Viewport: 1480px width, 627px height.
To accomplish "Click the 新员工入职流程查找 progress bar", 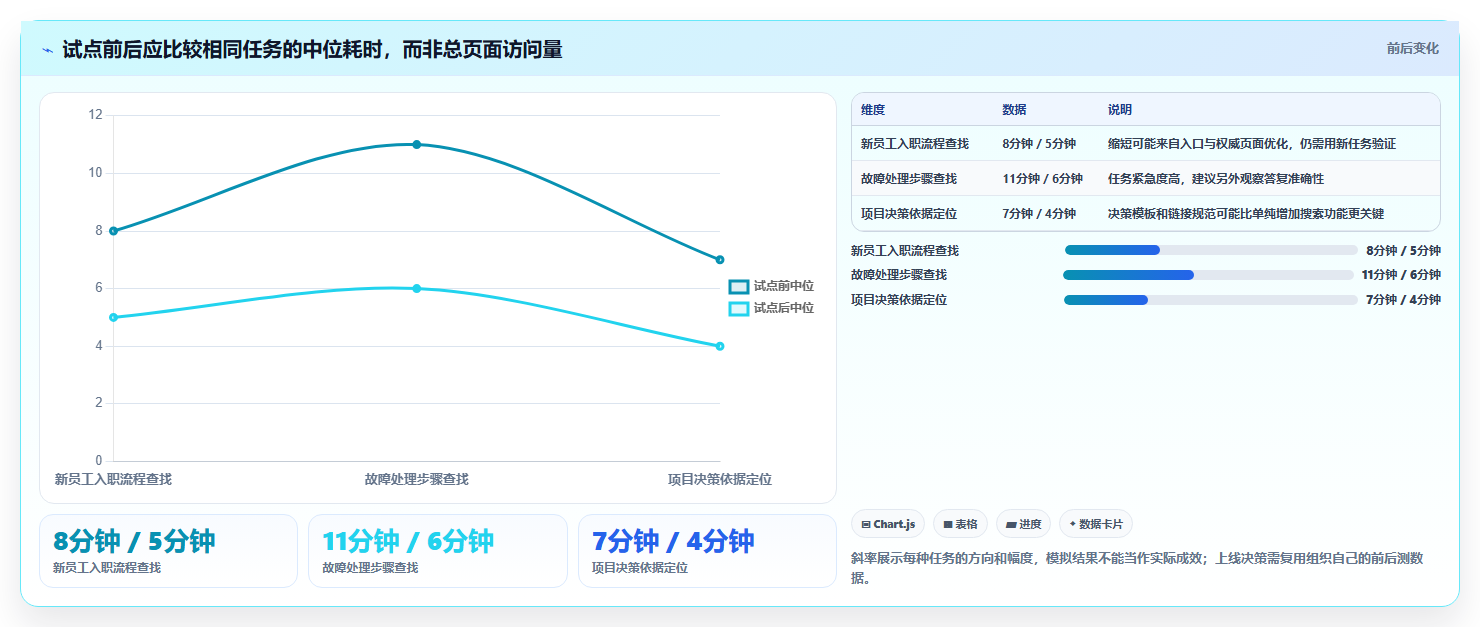I will 1211,250.
